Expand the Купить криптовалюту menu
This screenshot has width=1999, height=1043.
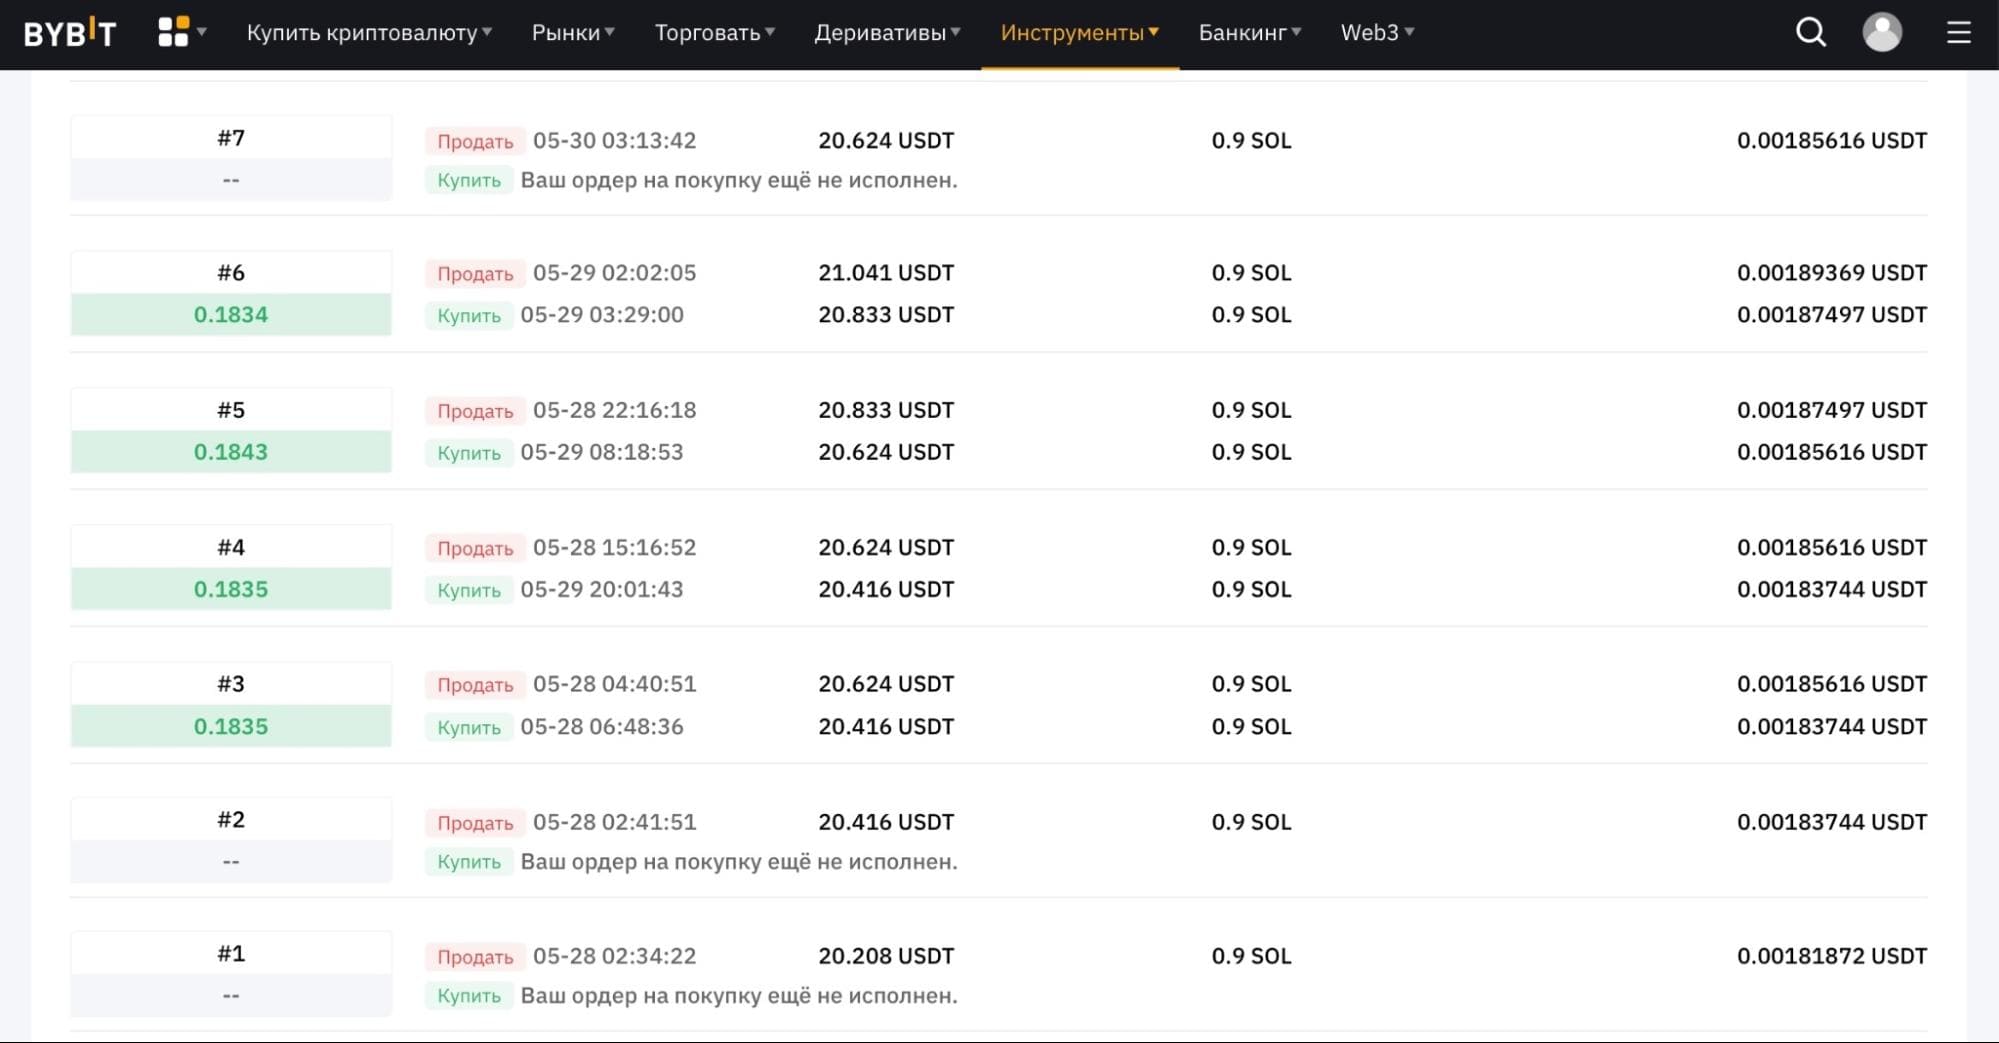[369, 33]
